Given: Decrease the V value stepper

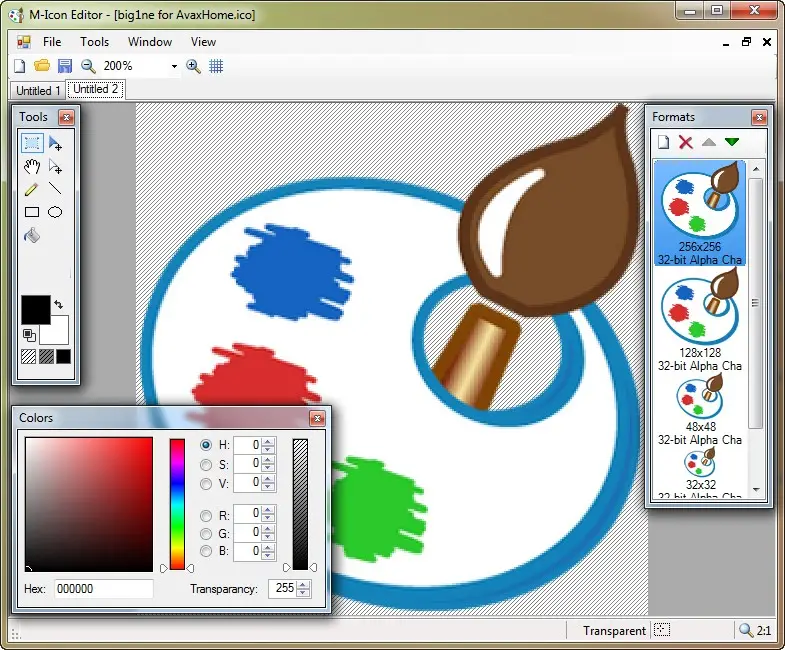Looking at the screenshot, I should [x=268, y=487].
